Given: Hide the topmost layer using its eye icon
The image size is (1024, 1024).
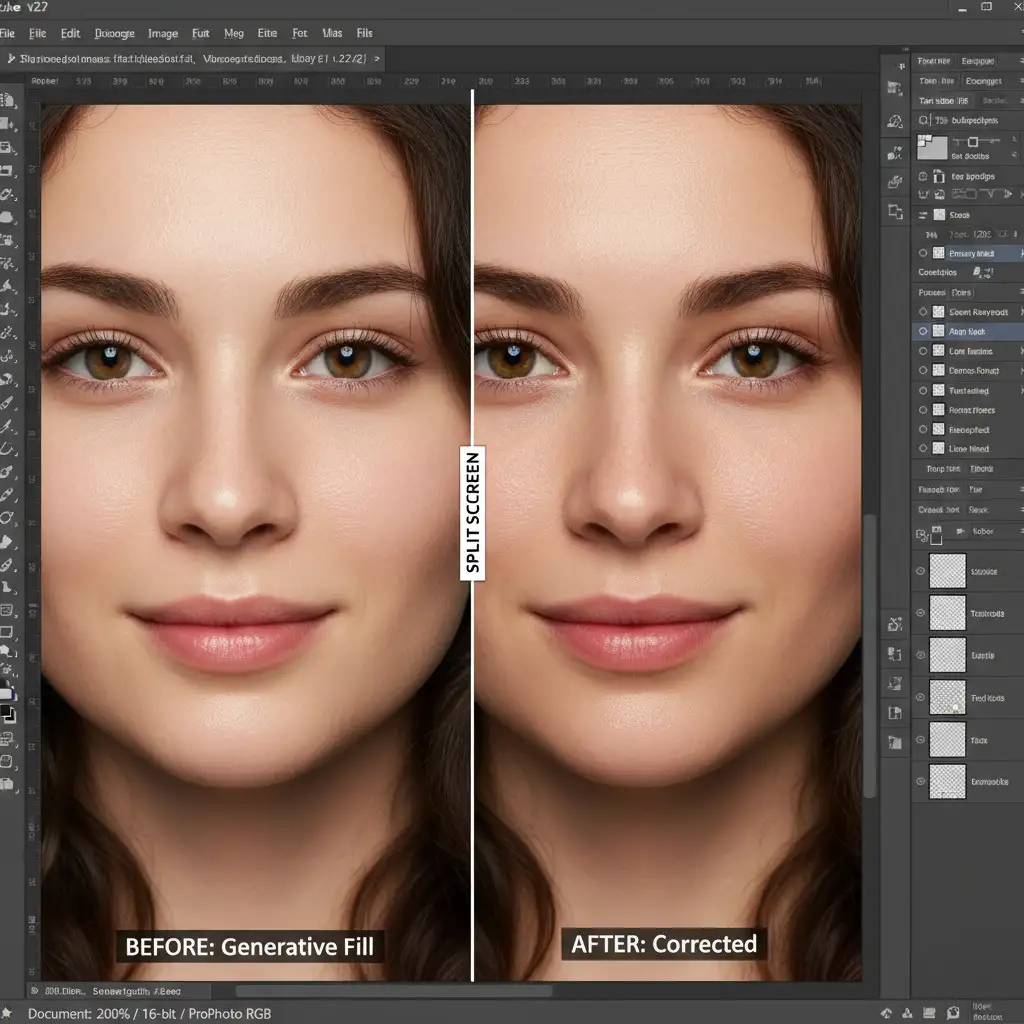Looking at the screenshot, I should tap(920, 572).
